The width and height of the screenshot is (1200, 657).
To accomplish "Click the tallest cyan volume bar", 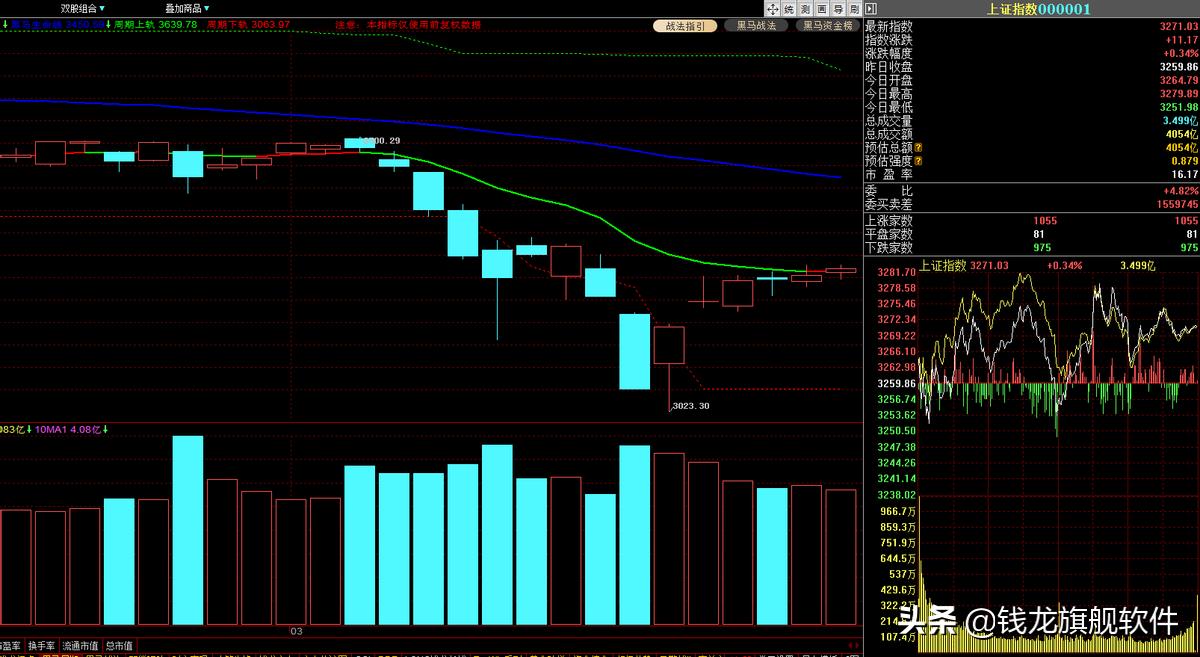I will point(188,530).
